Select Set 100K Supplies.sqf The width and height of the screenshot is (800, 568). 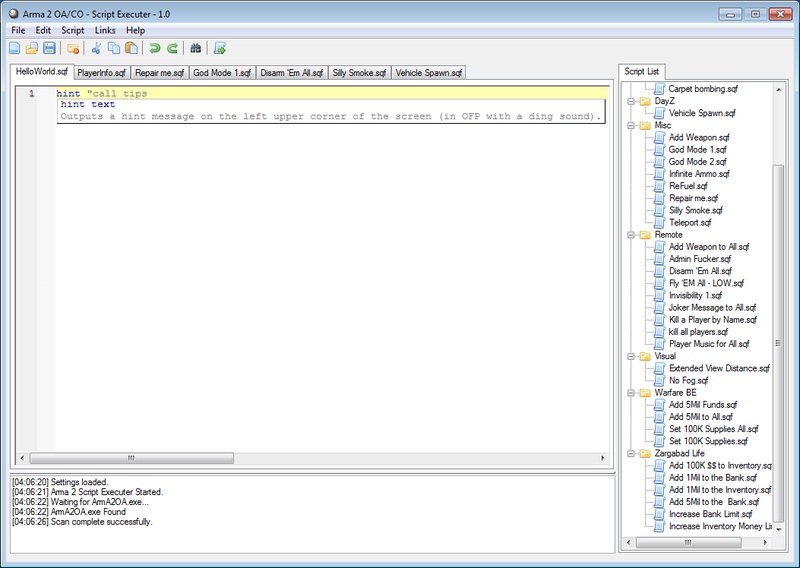point(708,441)
